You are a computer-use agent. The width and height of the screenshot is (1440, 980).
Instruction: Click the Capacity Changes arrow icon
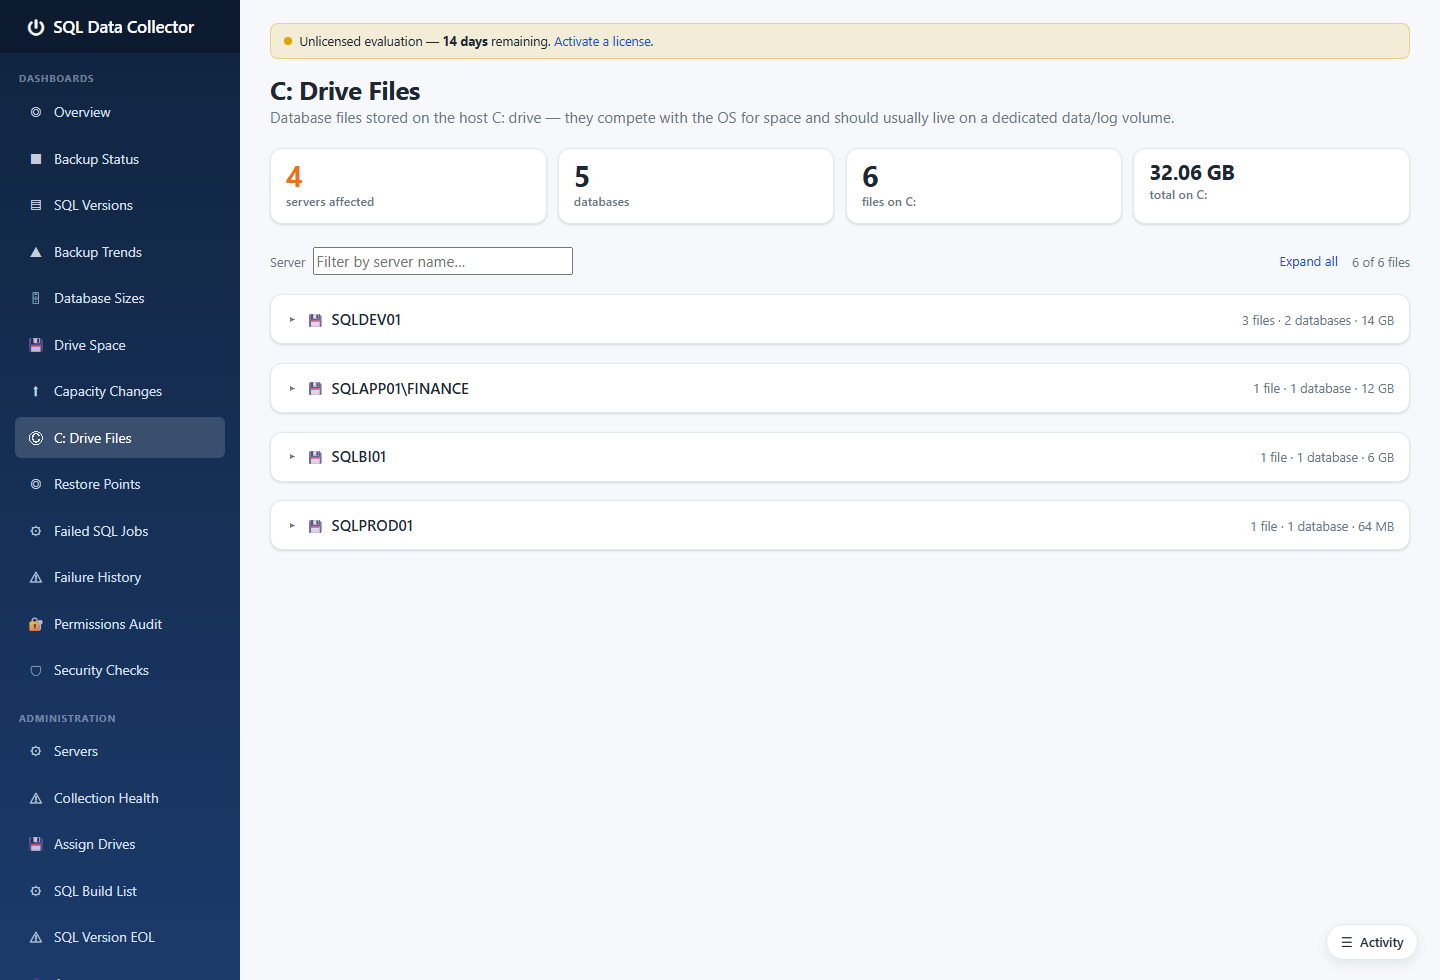click(x=36, y=391)
